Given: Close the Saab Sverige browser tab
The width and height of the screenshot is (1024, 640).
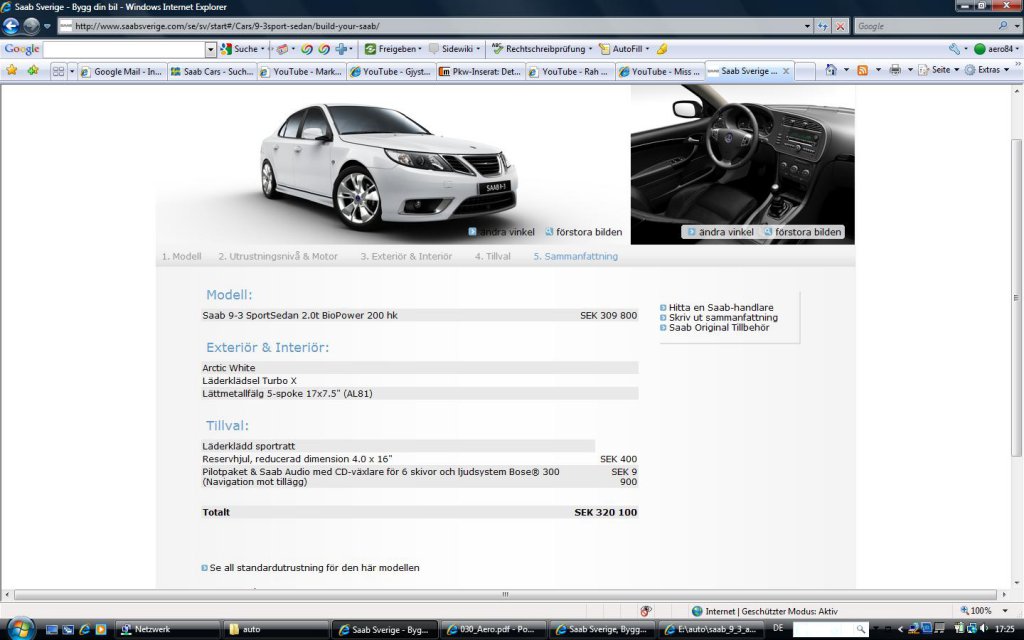Looking at the screenshot, I should [x=786, y=71].
